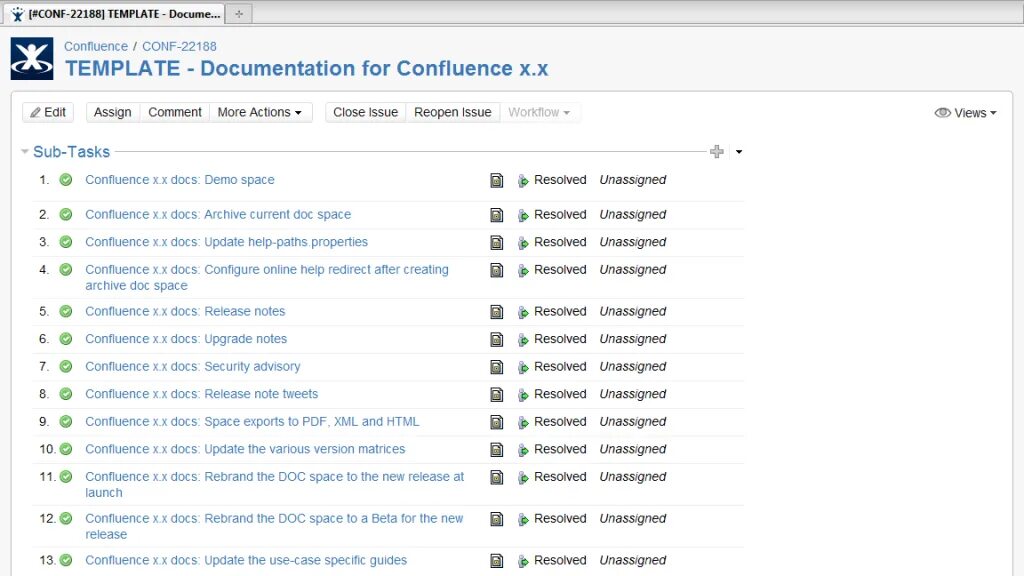The image size is (1024, 576).
Task: Click the issue type icon on the Release notes row
Action: 496,312
